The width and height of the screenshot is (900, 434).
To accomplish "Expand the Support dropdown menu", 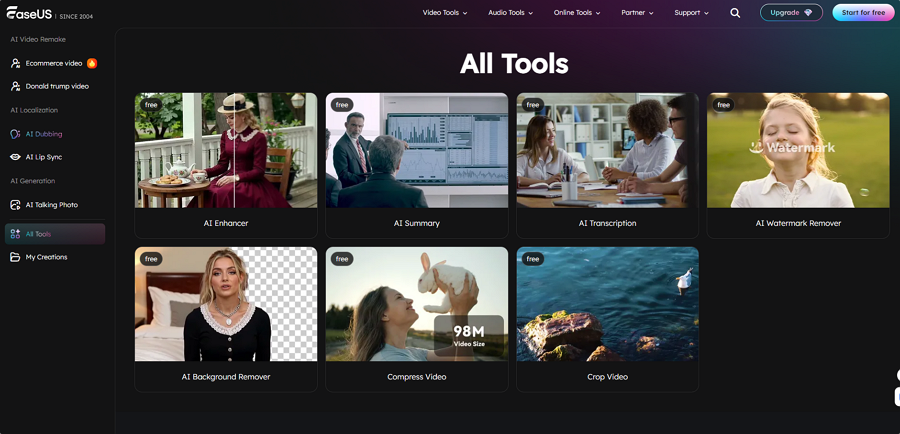I will point(691,13).
